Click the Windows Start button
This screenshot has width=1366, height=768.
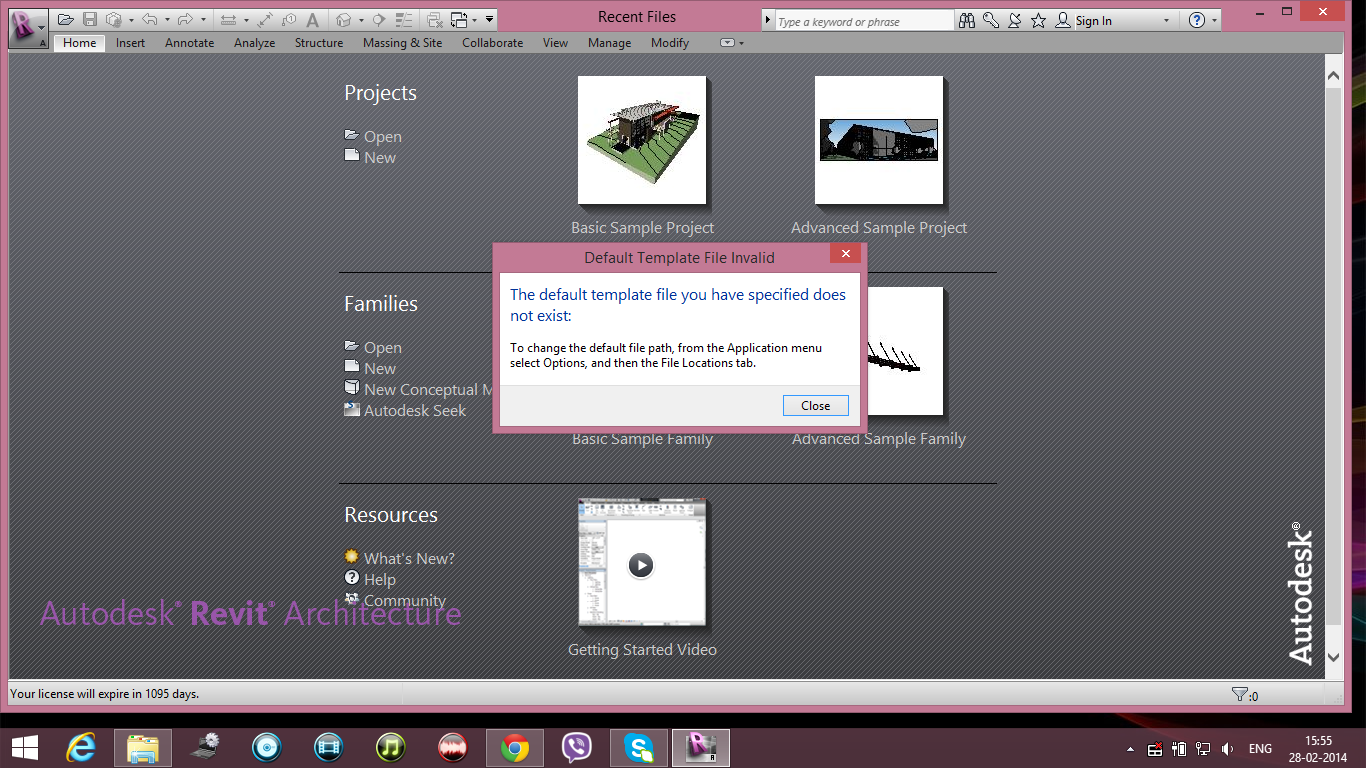coord(25,747)
